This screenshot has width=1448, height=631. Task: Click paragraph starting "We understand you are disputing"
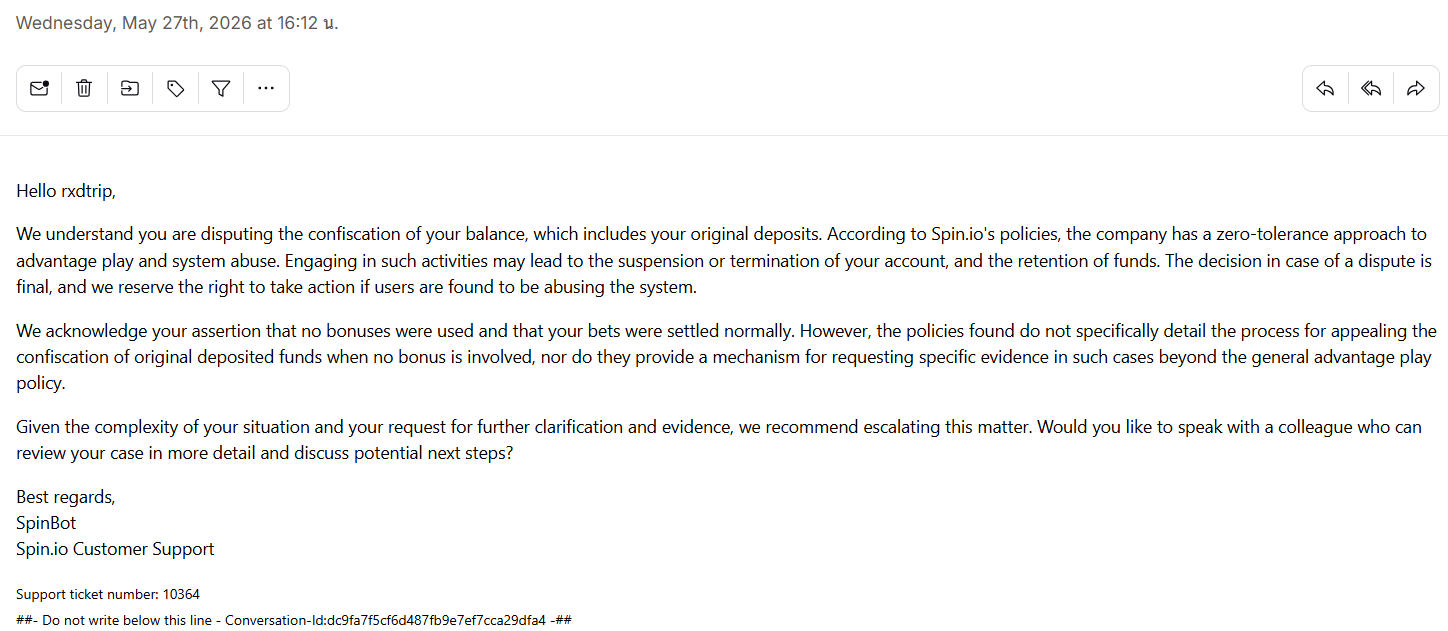click(724, 261)
